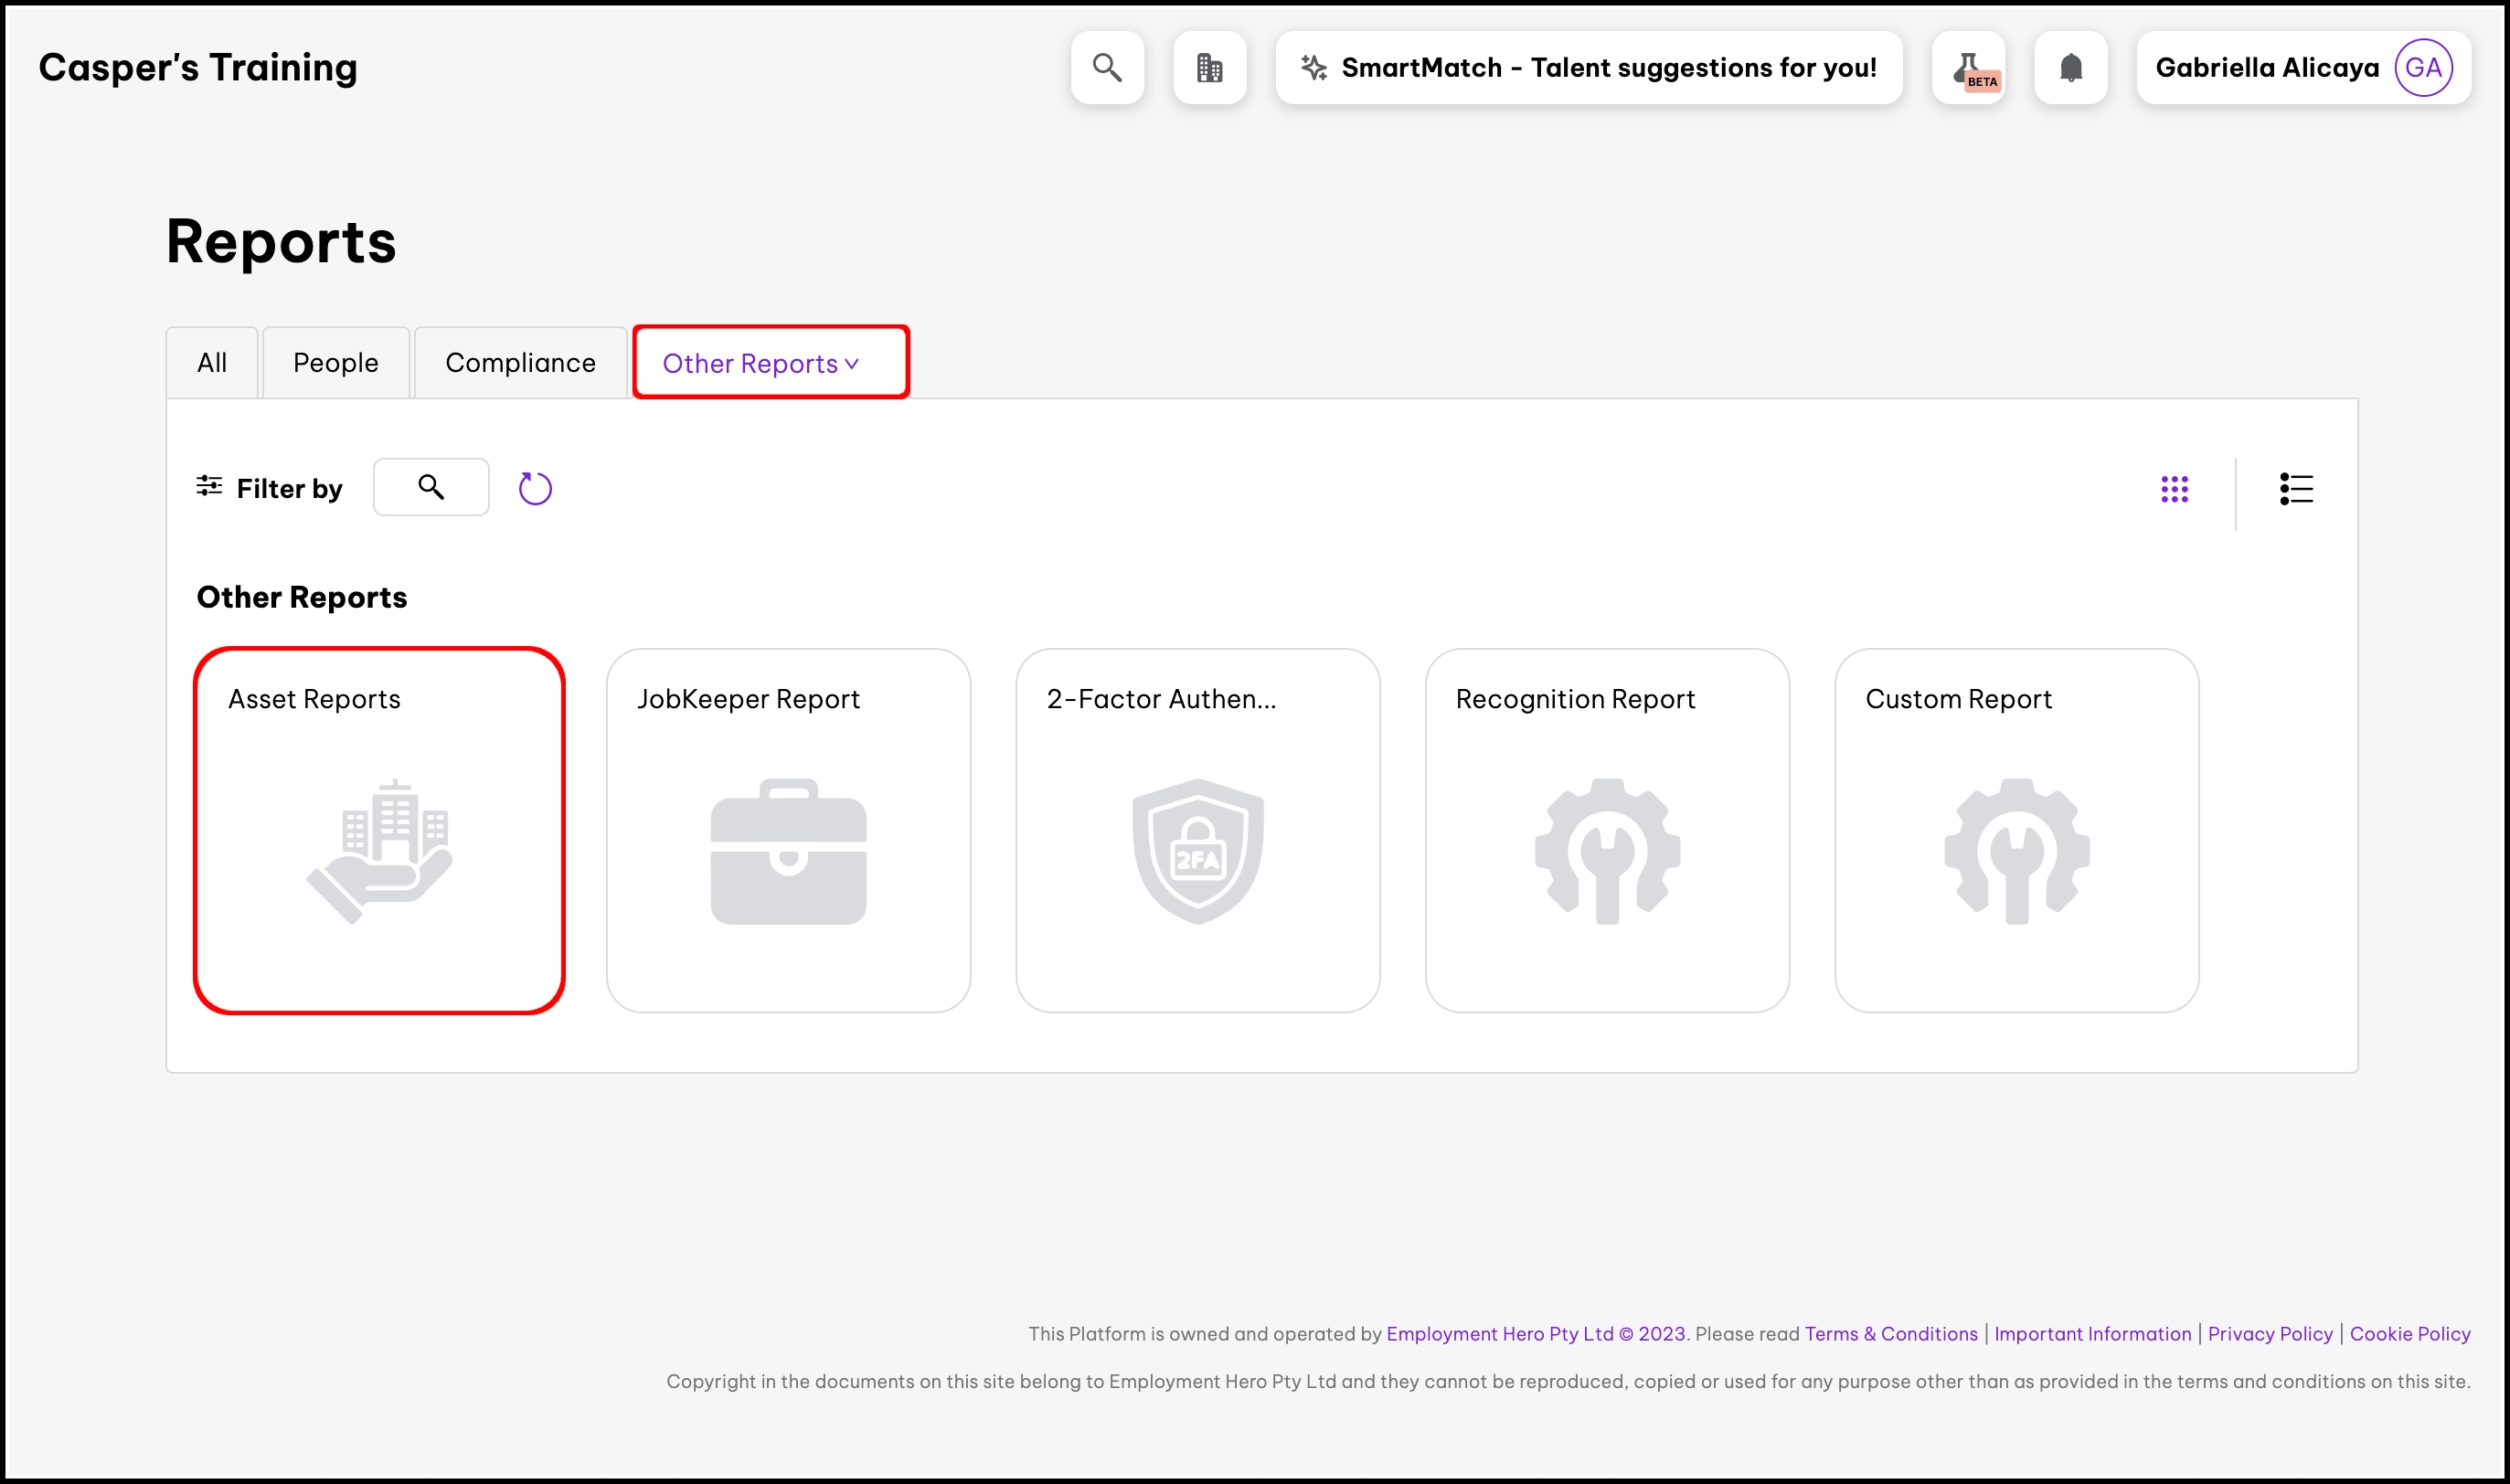Image resolution: width=2510 pixels, height=1484 pixels.
Task: Click the report filter search field
Action: pos(431,487)
